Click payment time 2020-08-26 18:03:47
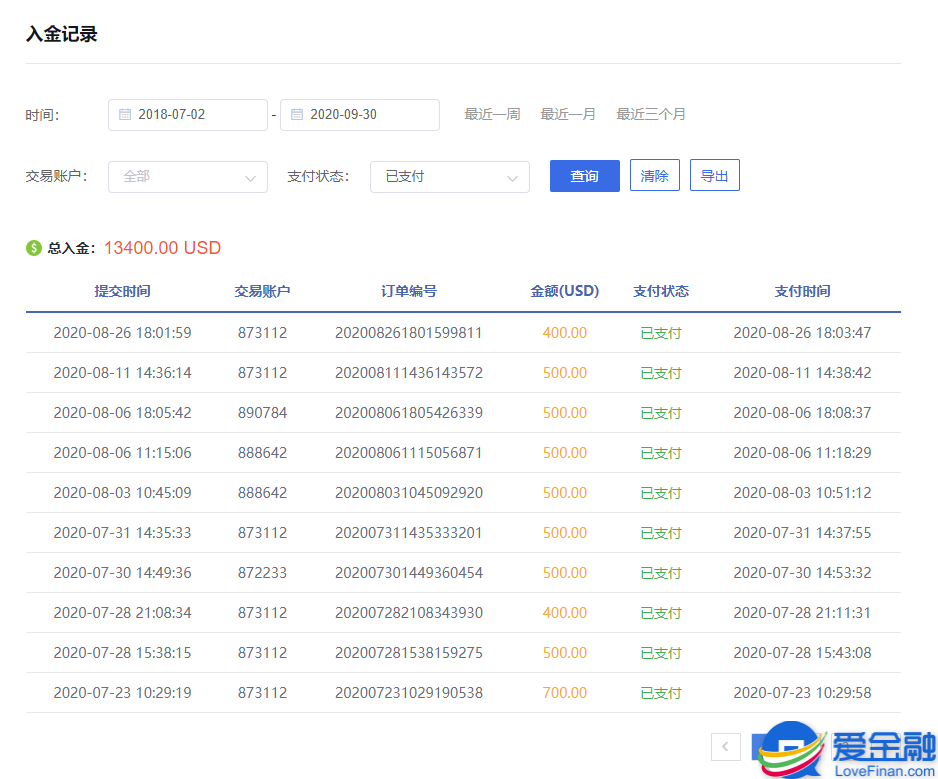 pos(802,333)
